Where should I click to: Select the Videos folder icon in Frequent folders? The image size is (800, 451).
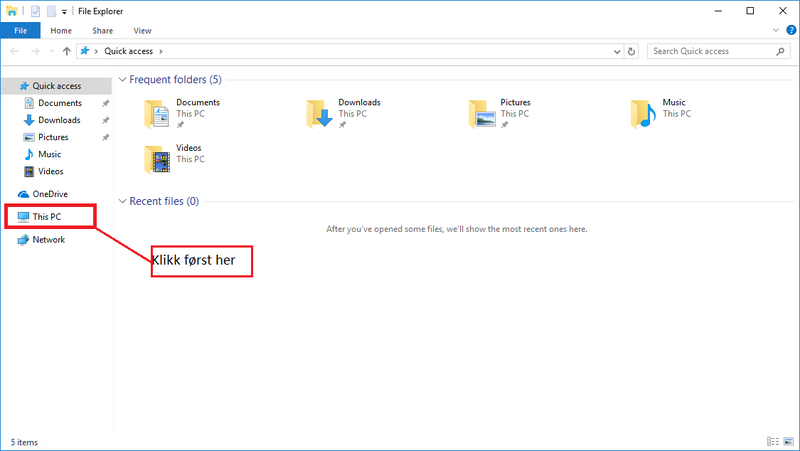pos(157,159)
